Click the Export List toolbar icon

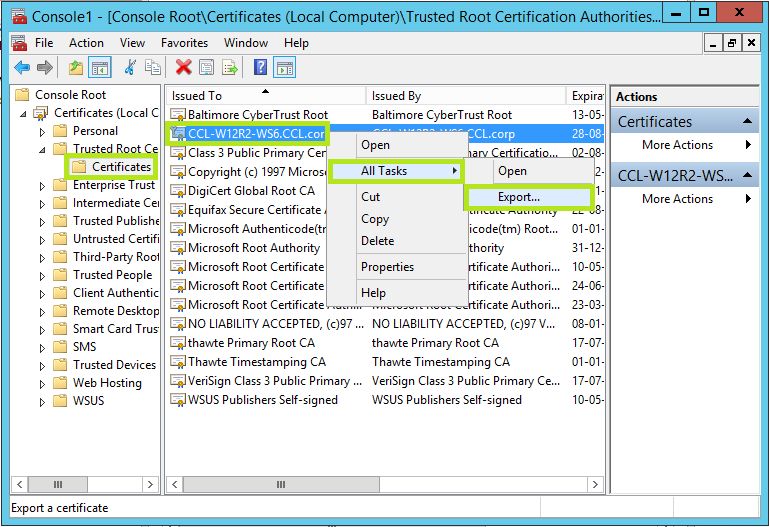[x=230, y=68]
